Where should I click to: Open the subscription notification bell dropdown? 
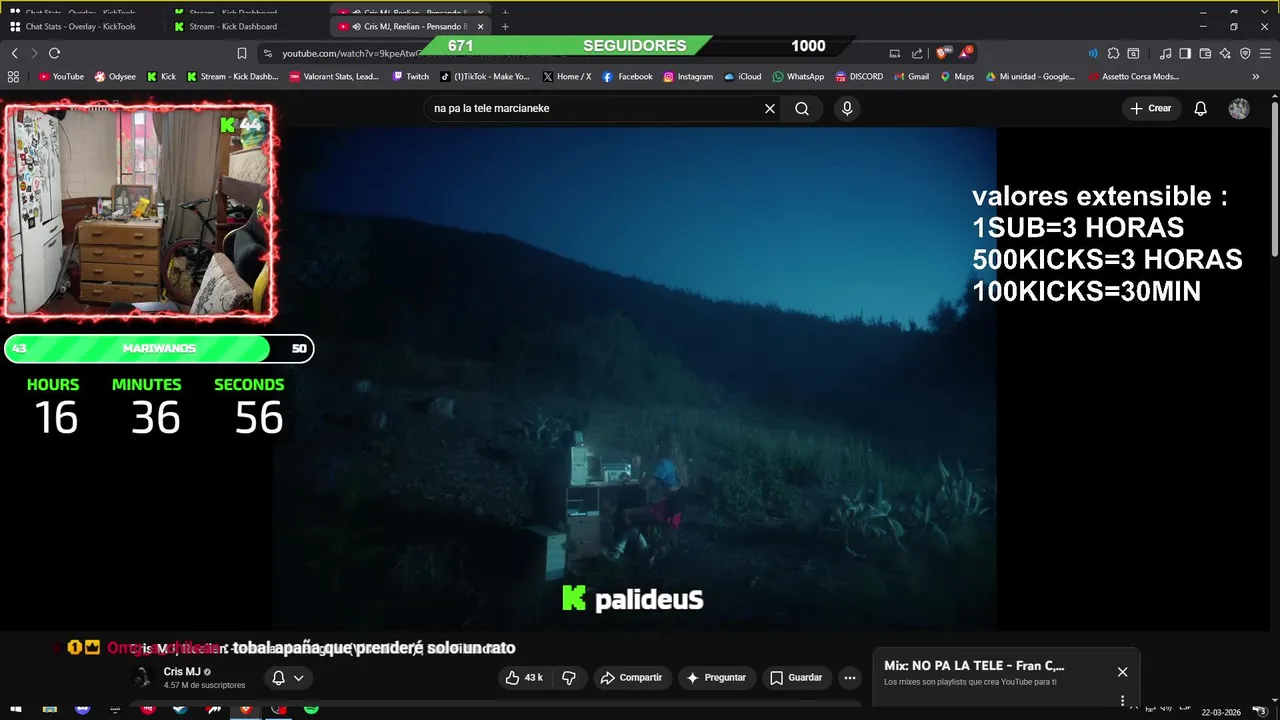(288, 678)
